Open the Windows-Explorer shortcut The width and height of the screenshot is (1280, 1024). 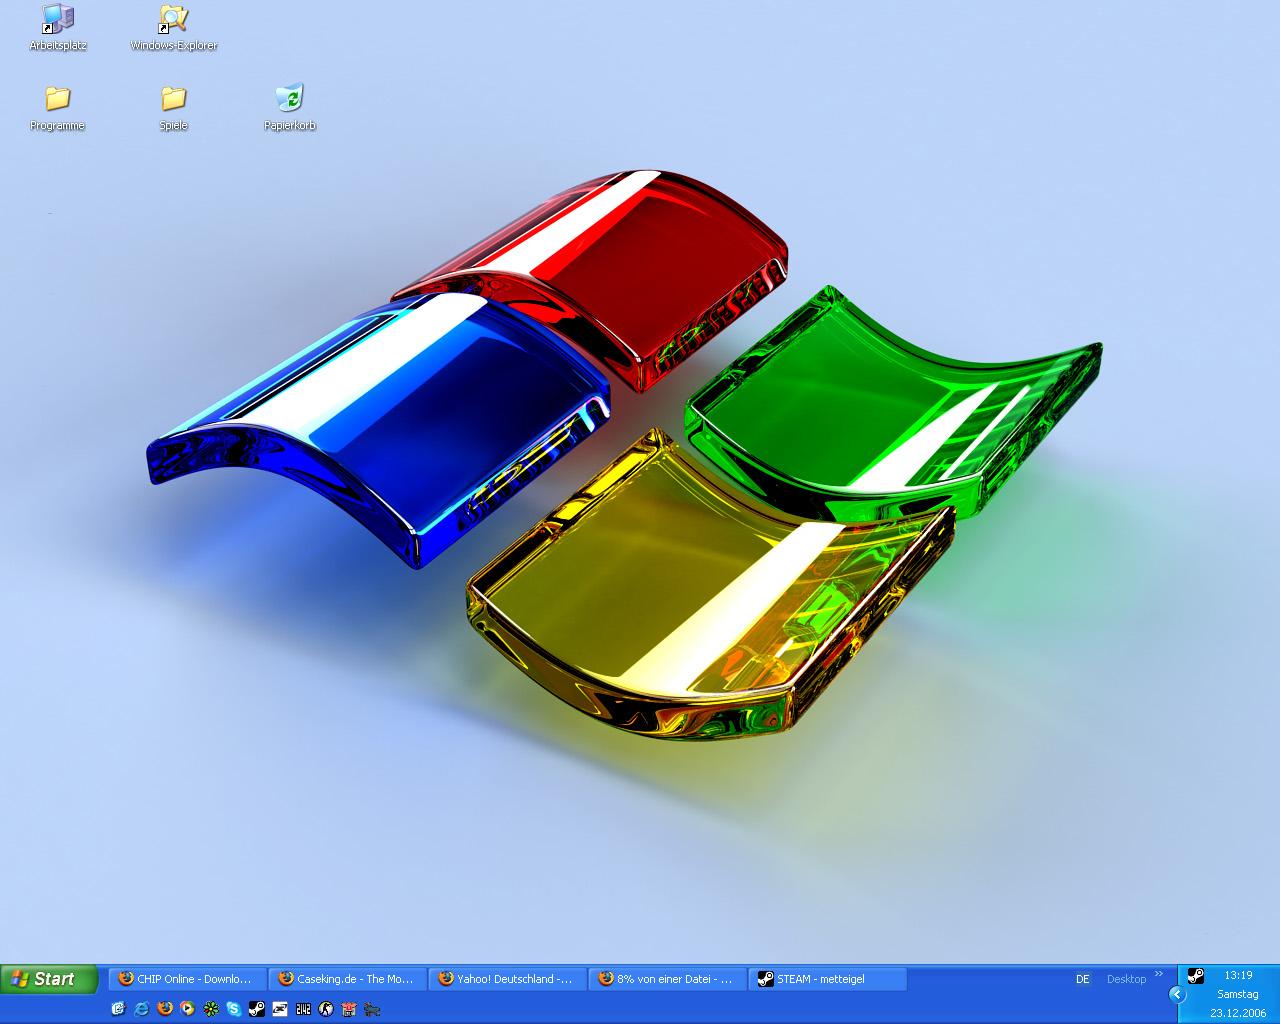[173, 27]
